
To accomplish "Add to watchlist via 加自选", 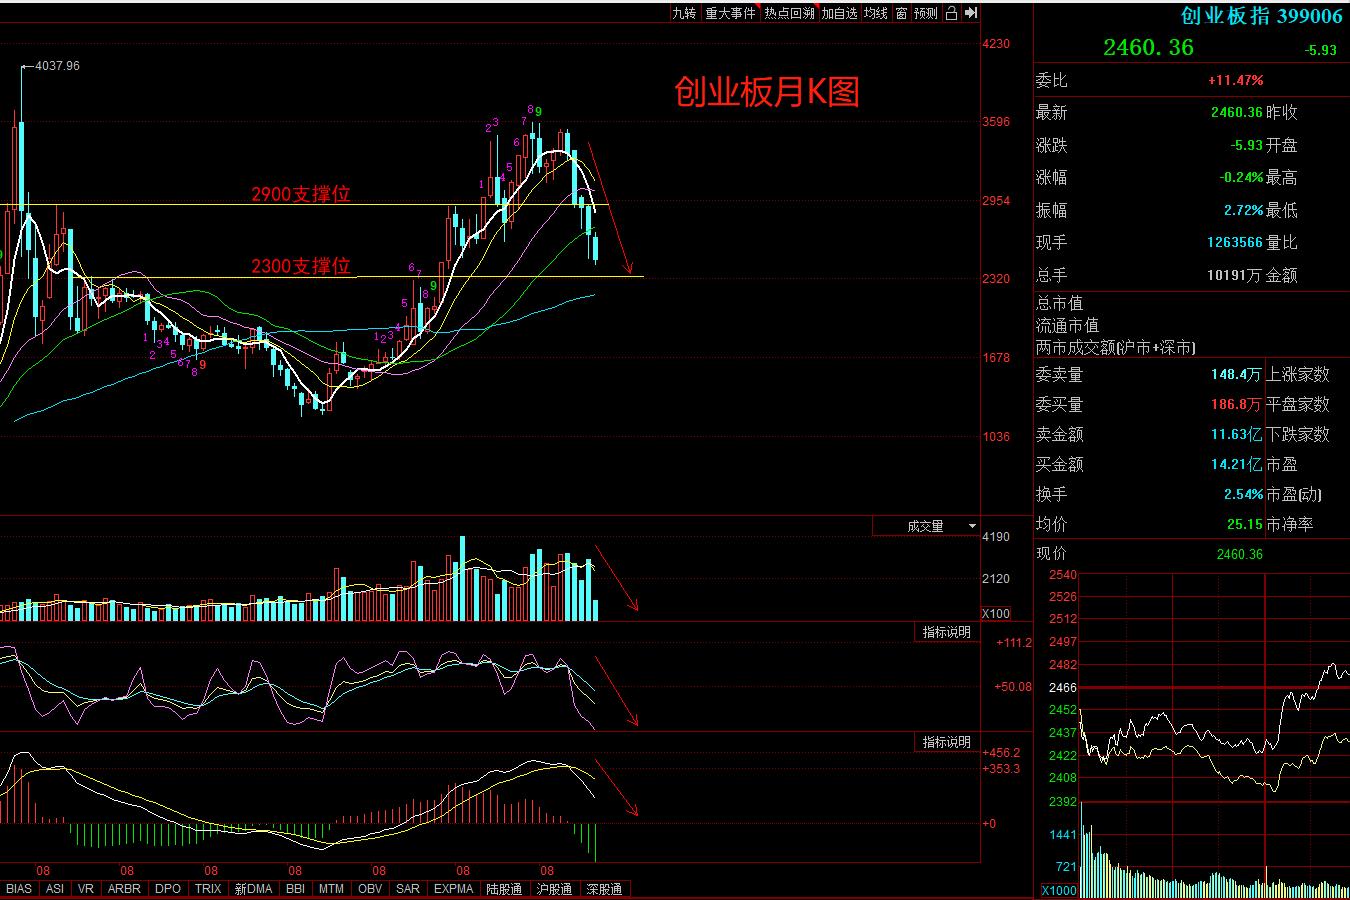I will pos(840,13).
